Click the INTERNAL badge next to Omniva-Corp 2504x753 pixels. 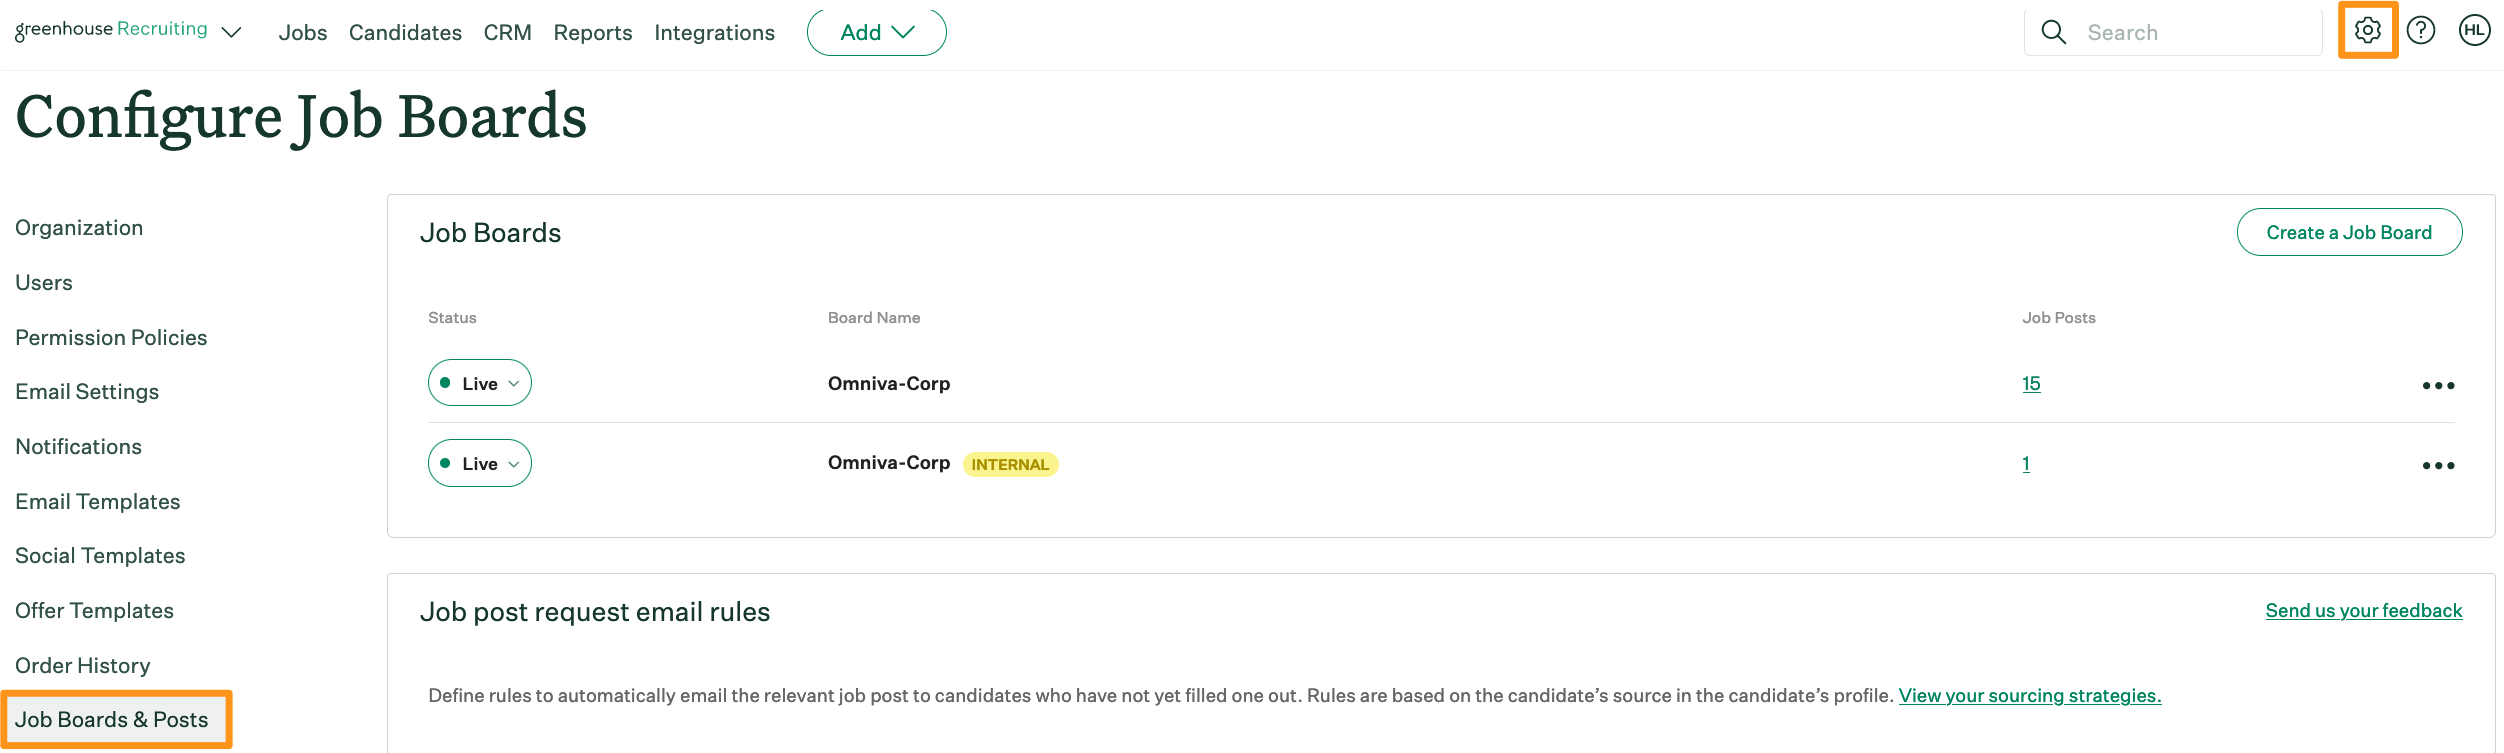point(1011,463)
